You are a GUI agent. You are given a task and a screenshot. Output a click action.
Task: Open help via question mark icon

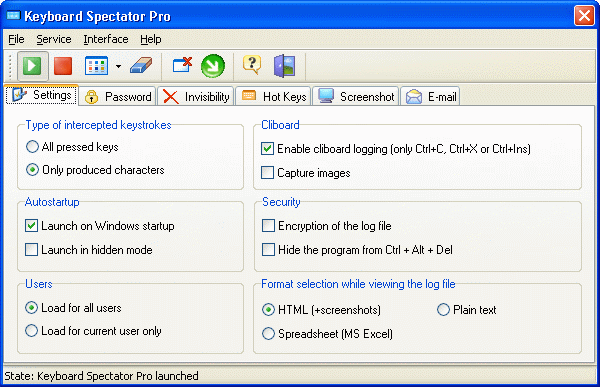point(252,64)
